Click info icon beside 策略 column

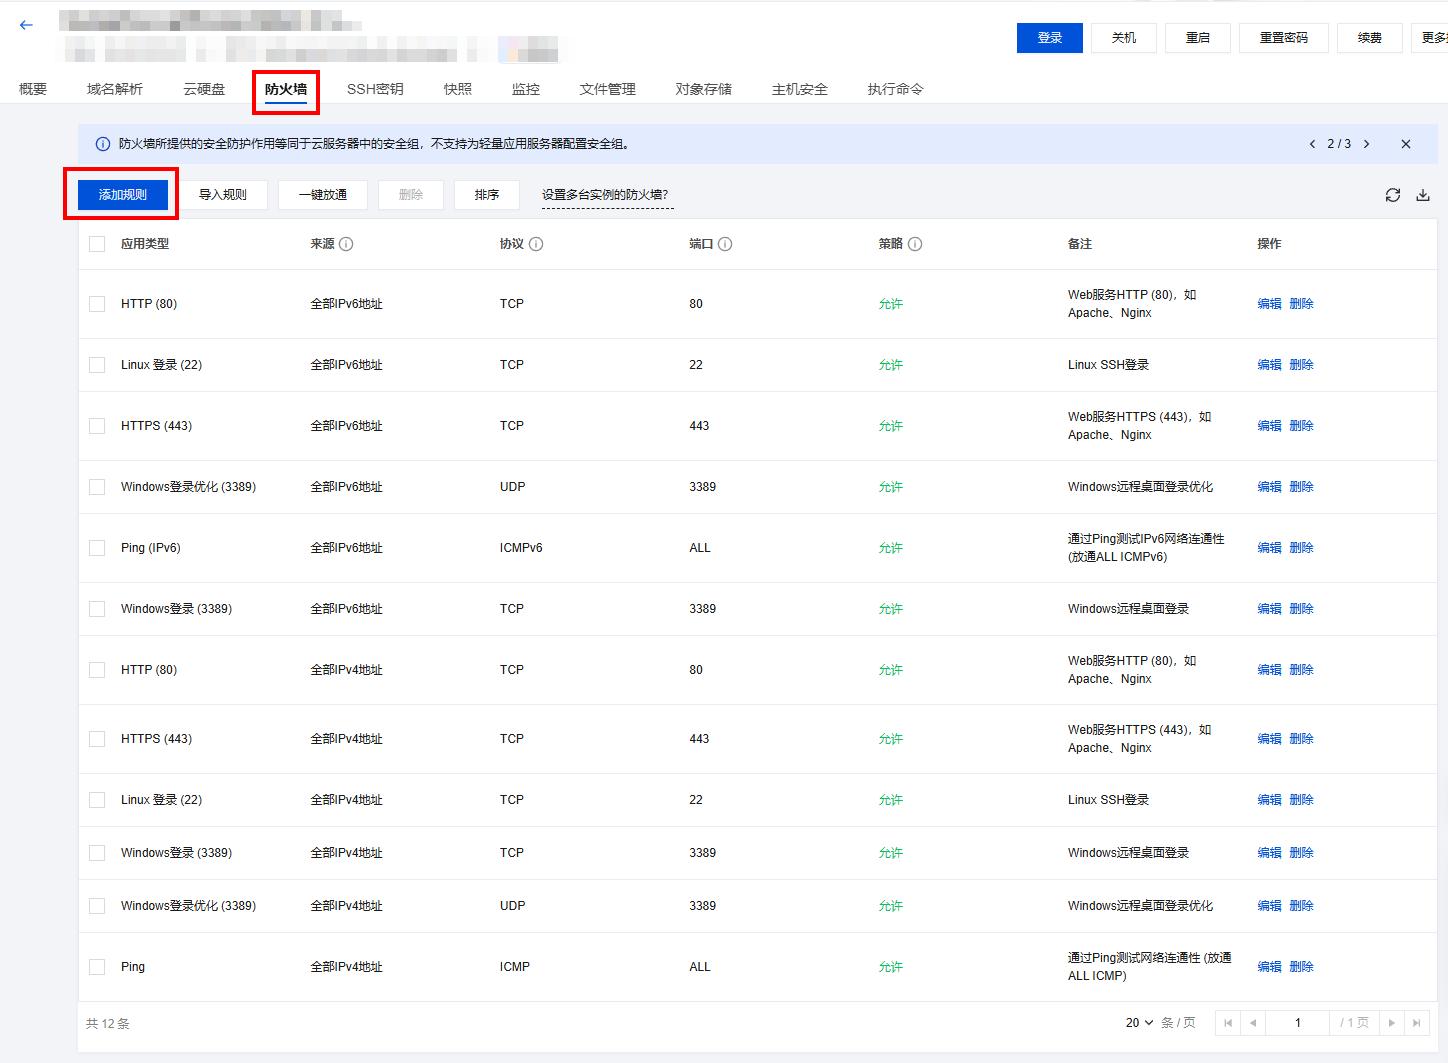point(915,244)
